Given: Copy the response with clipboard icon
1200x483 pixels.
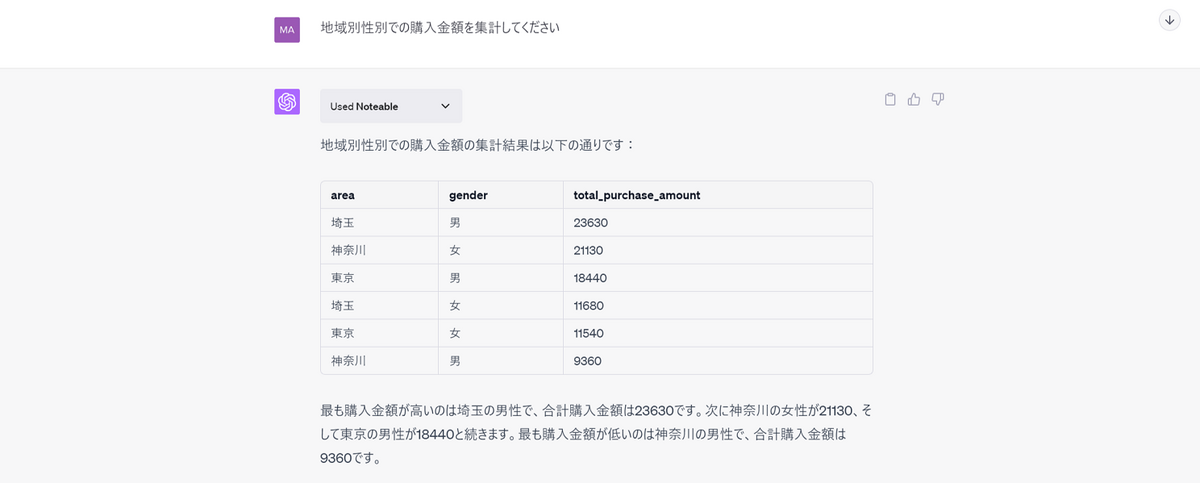Looking at the screenshot, I should coord(890,99).
